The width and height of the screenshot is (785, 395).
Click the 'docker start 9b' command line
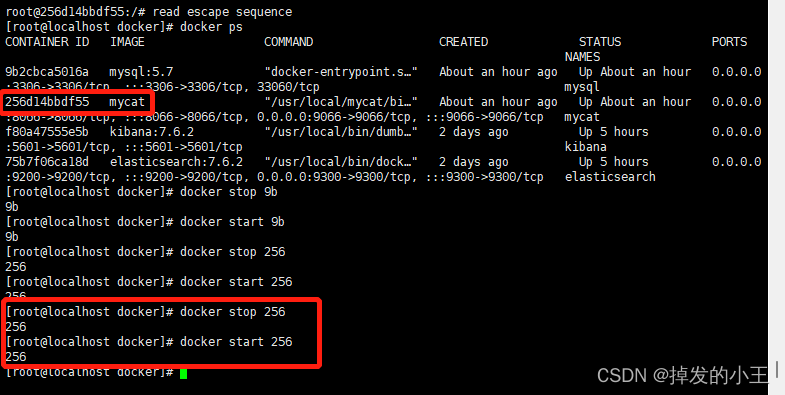[145, 222]
